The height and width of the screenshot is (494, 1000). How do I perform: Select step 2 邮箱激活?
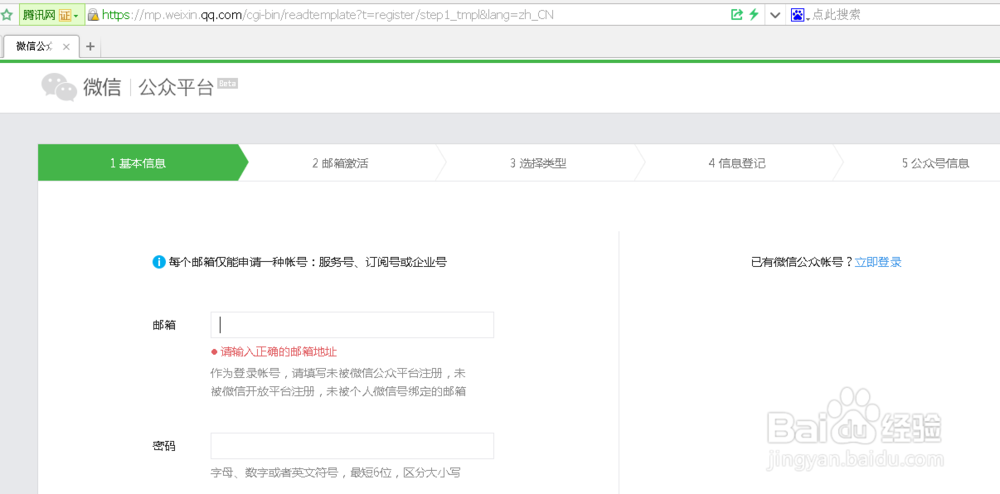pyautogui.click(x=341, y=163)
